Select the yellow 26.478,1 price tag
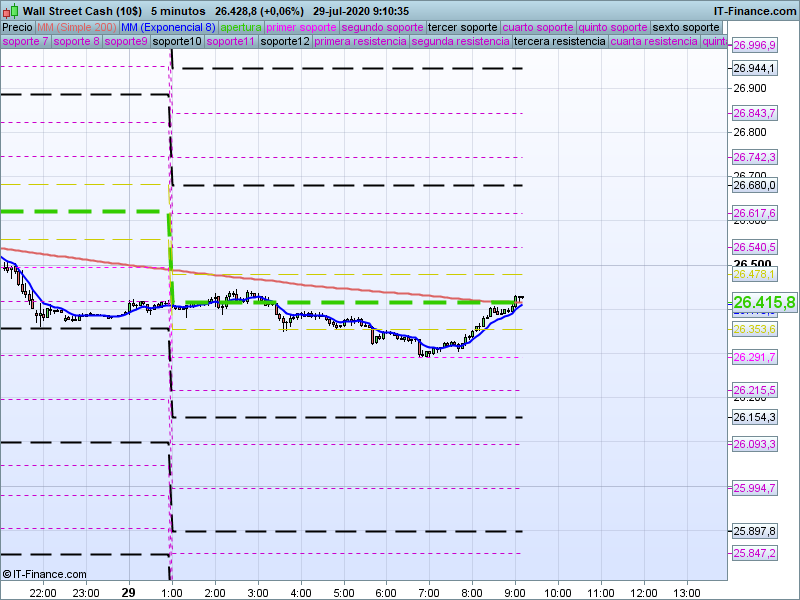Screen dimensions: 800x600 (x=754, y=274)
